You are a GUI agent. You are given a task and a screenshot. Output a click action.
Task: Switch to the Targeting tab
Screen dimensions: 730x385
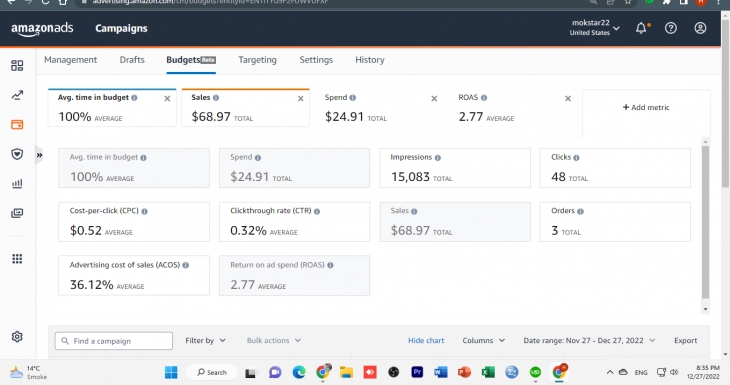tap(257, 60)
